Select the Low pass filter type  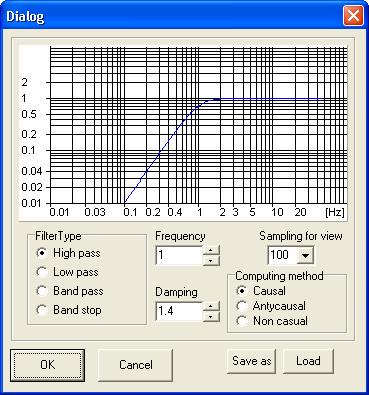(x=67, y=272)
